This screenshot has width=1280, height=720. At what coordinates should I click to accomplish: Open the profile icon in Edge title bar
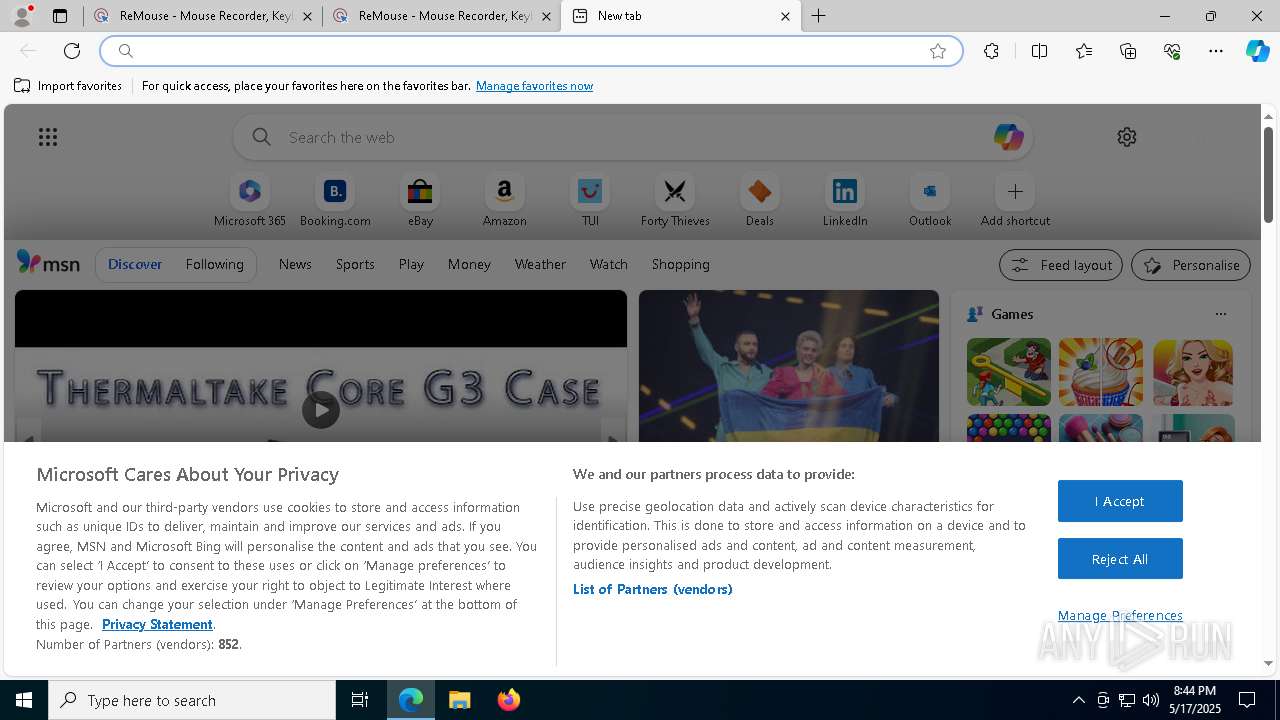(x=21, y=16)
